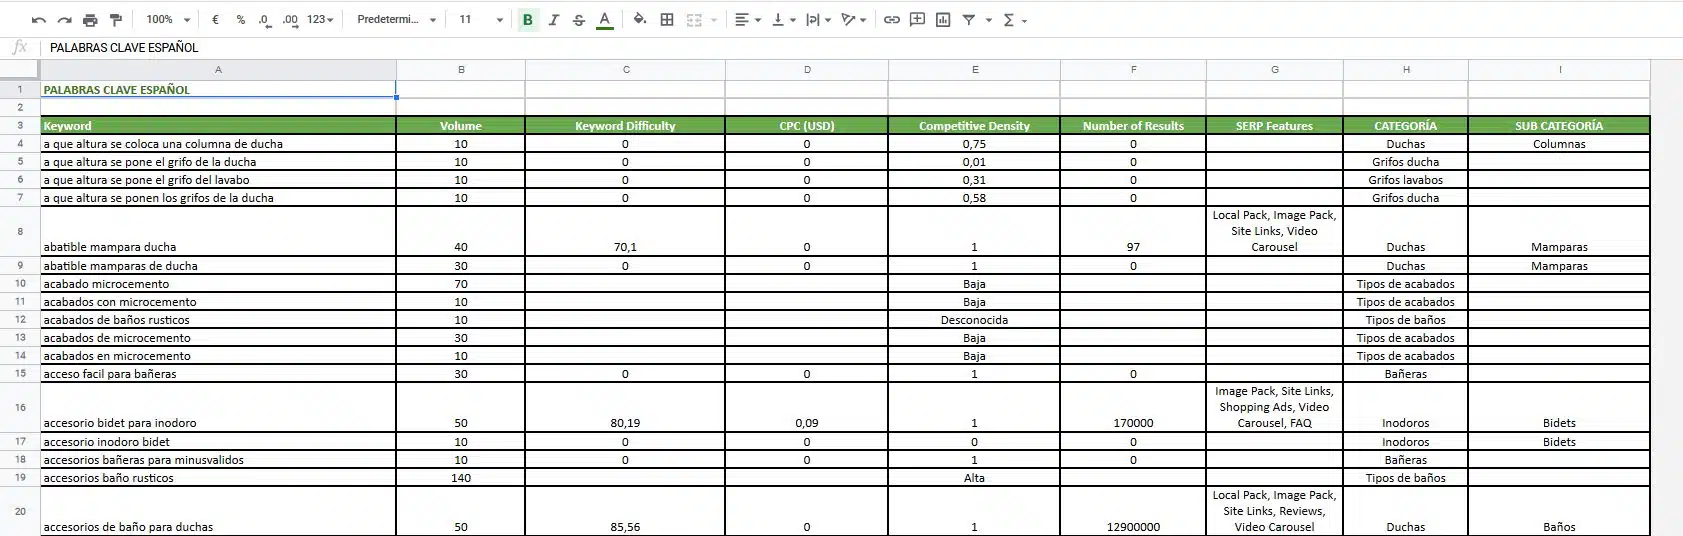Open the vertical align dropdown
1683x536 pixels.
point(783,20)
